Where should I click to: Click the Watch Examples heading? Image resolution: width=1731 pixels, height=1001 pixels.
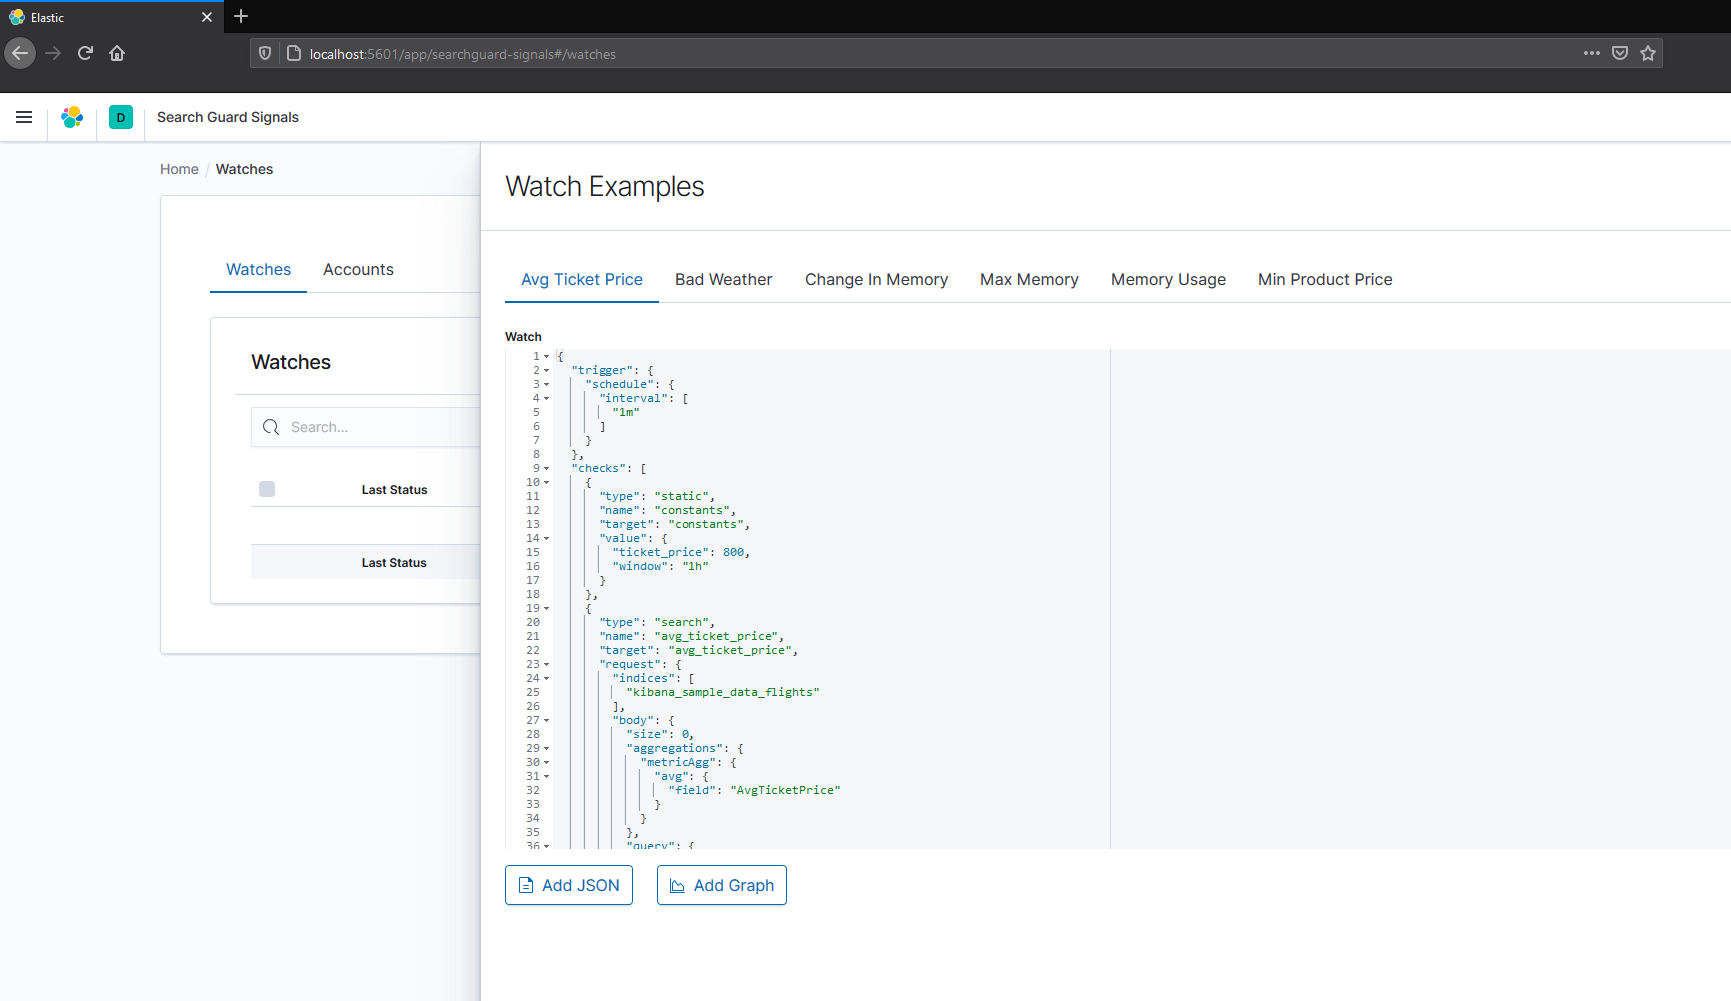click(x=605, y=187)
